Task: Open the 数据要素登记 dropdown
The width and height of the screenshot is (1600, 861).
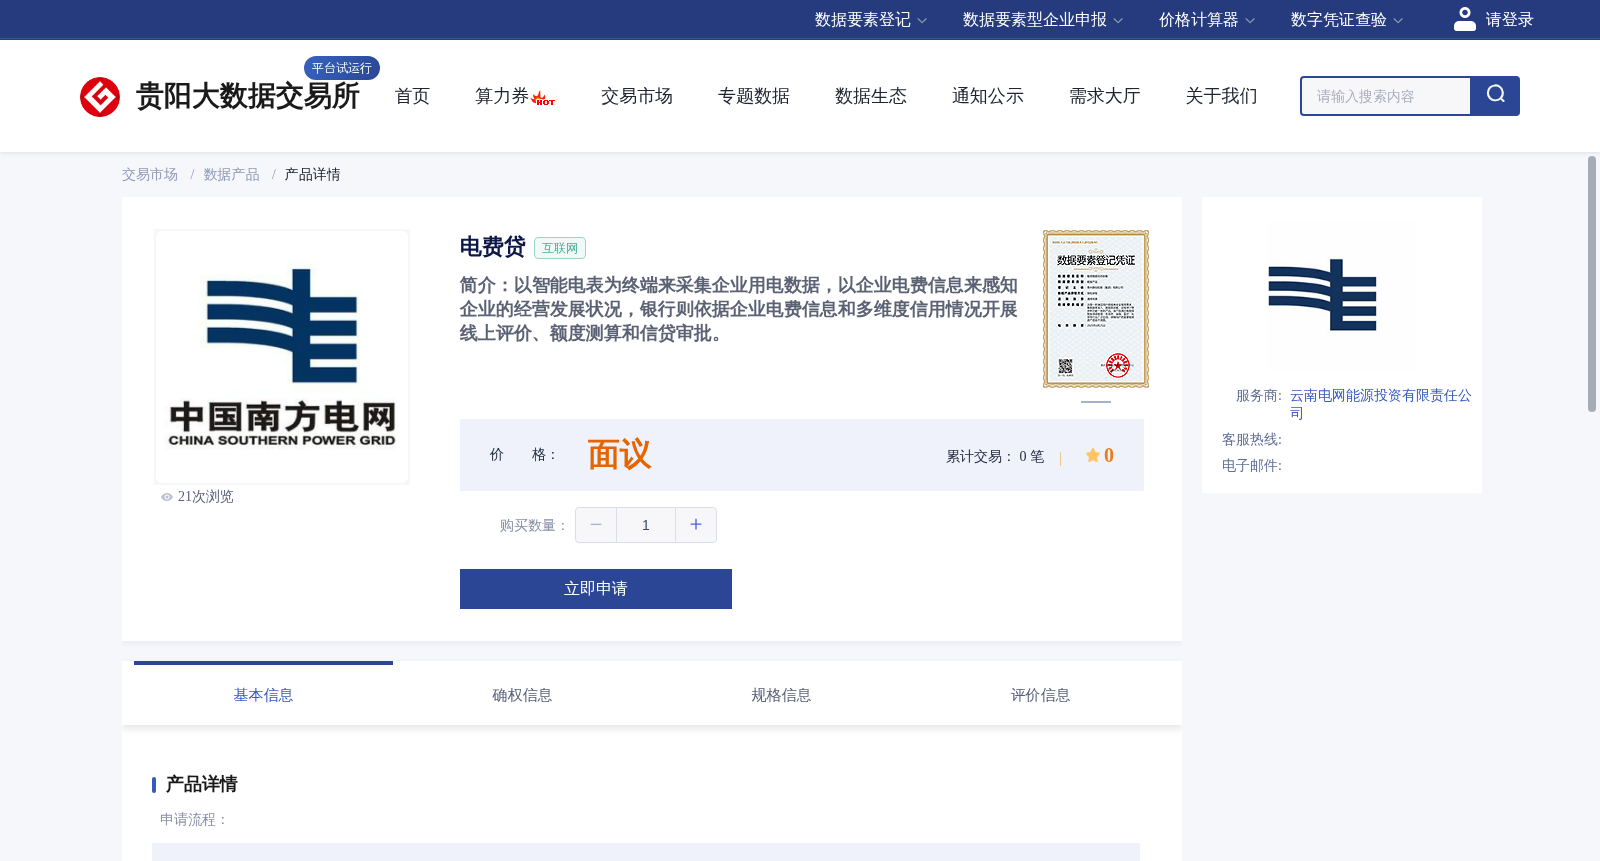Action: (870, 20)
